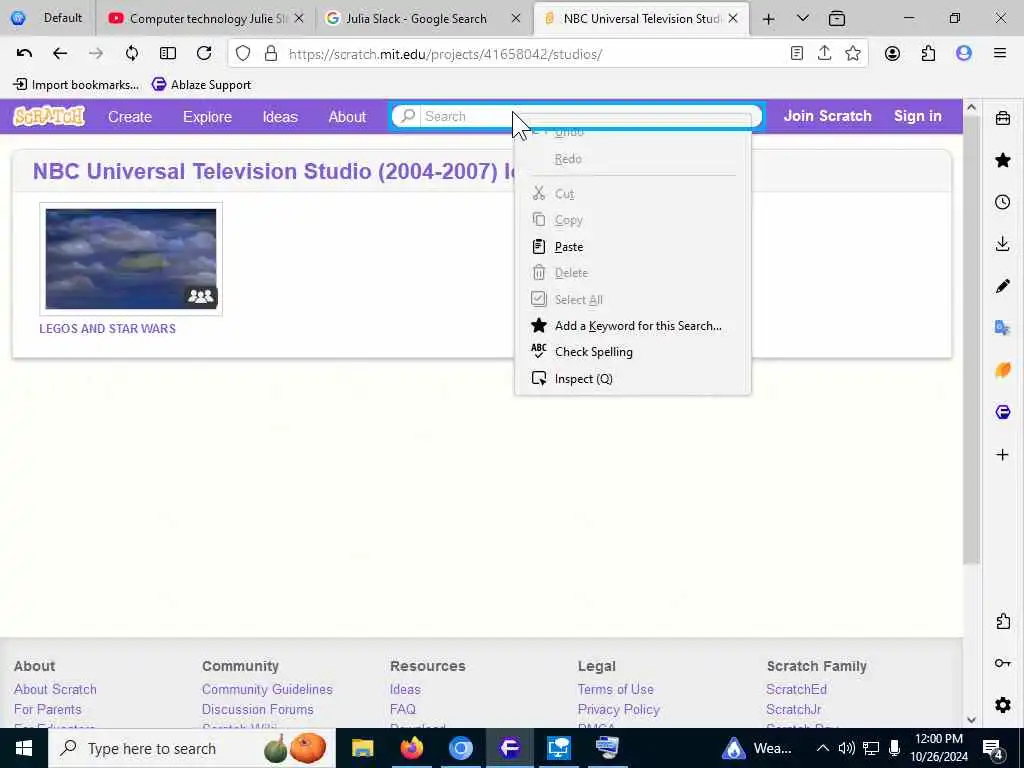Viewport: 1024px width, 768px height.
Task: Open the Ablaze Support bookmark
Action: (201, 84)
